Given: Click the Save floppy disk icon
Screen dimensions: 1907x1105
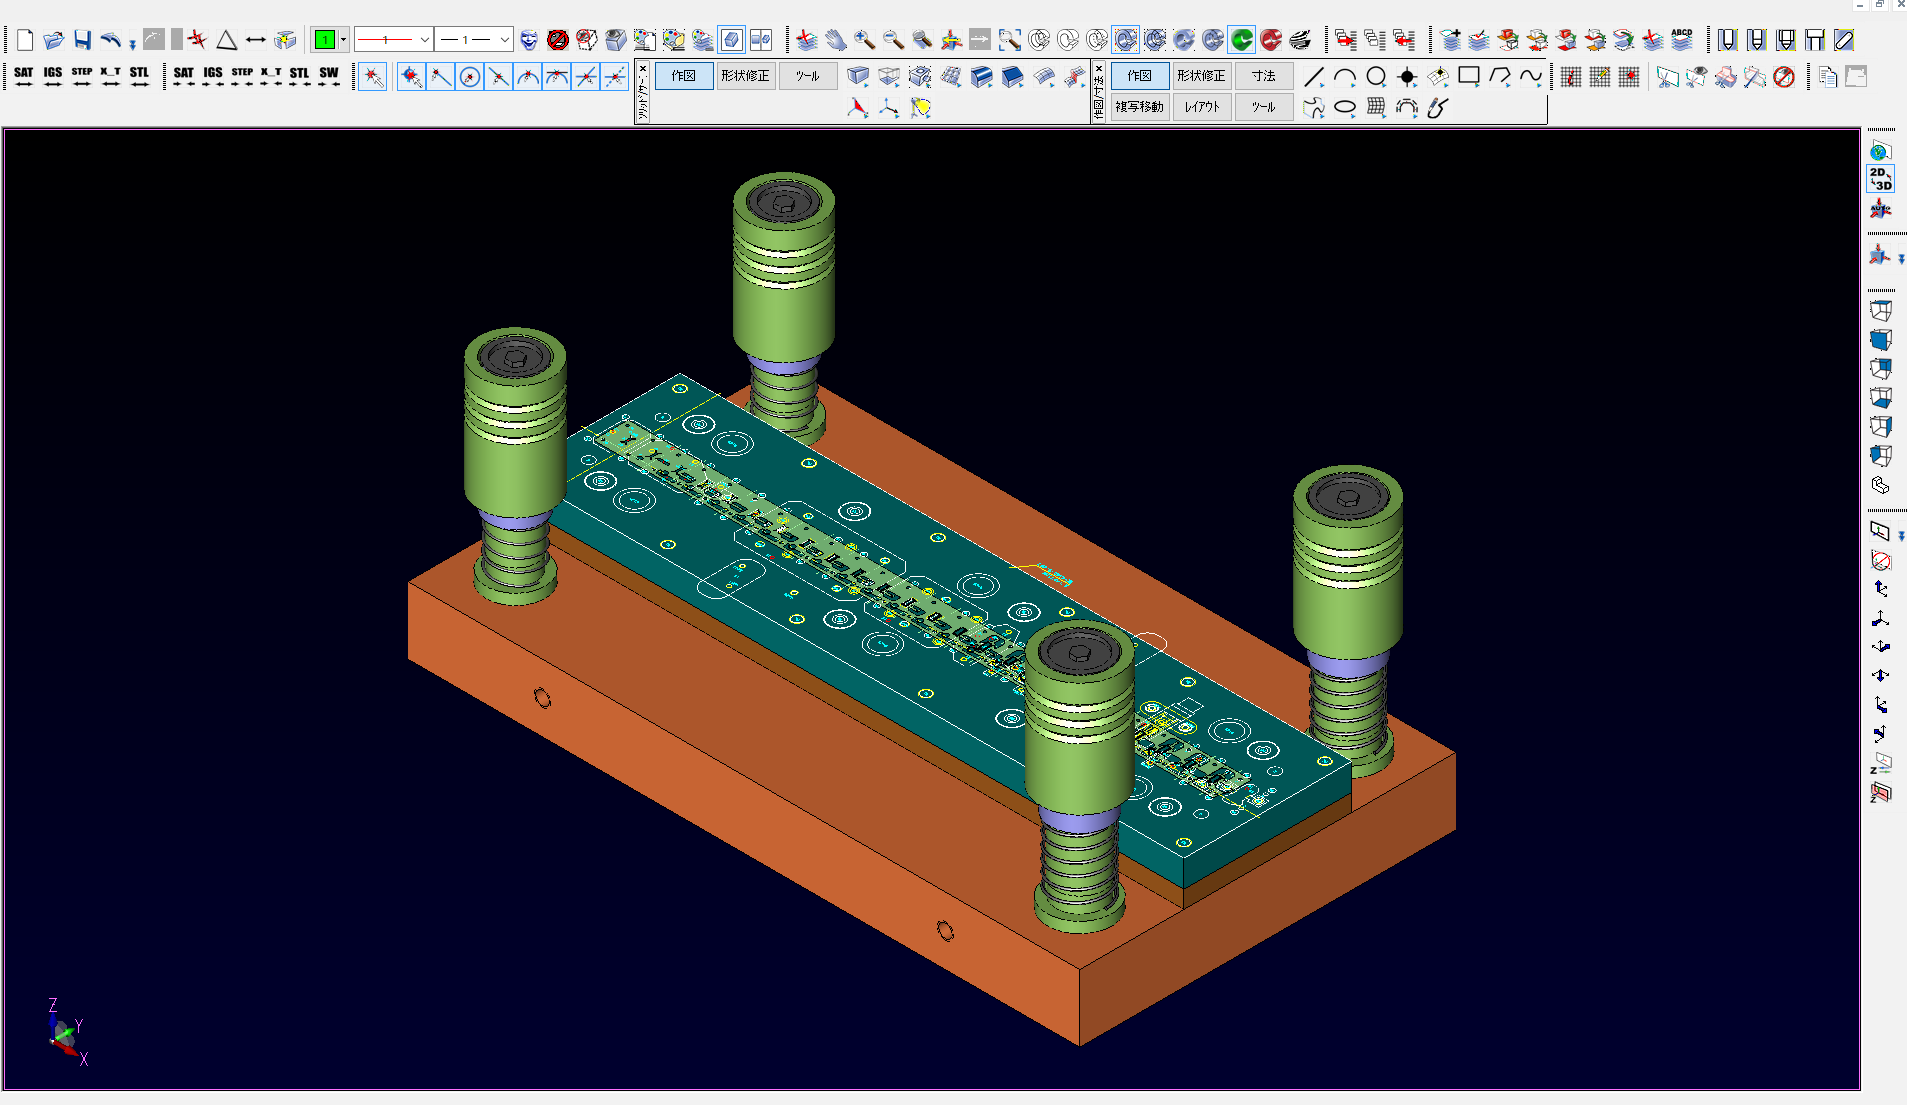Looking at the screenshot, I should tap(82, 40).
